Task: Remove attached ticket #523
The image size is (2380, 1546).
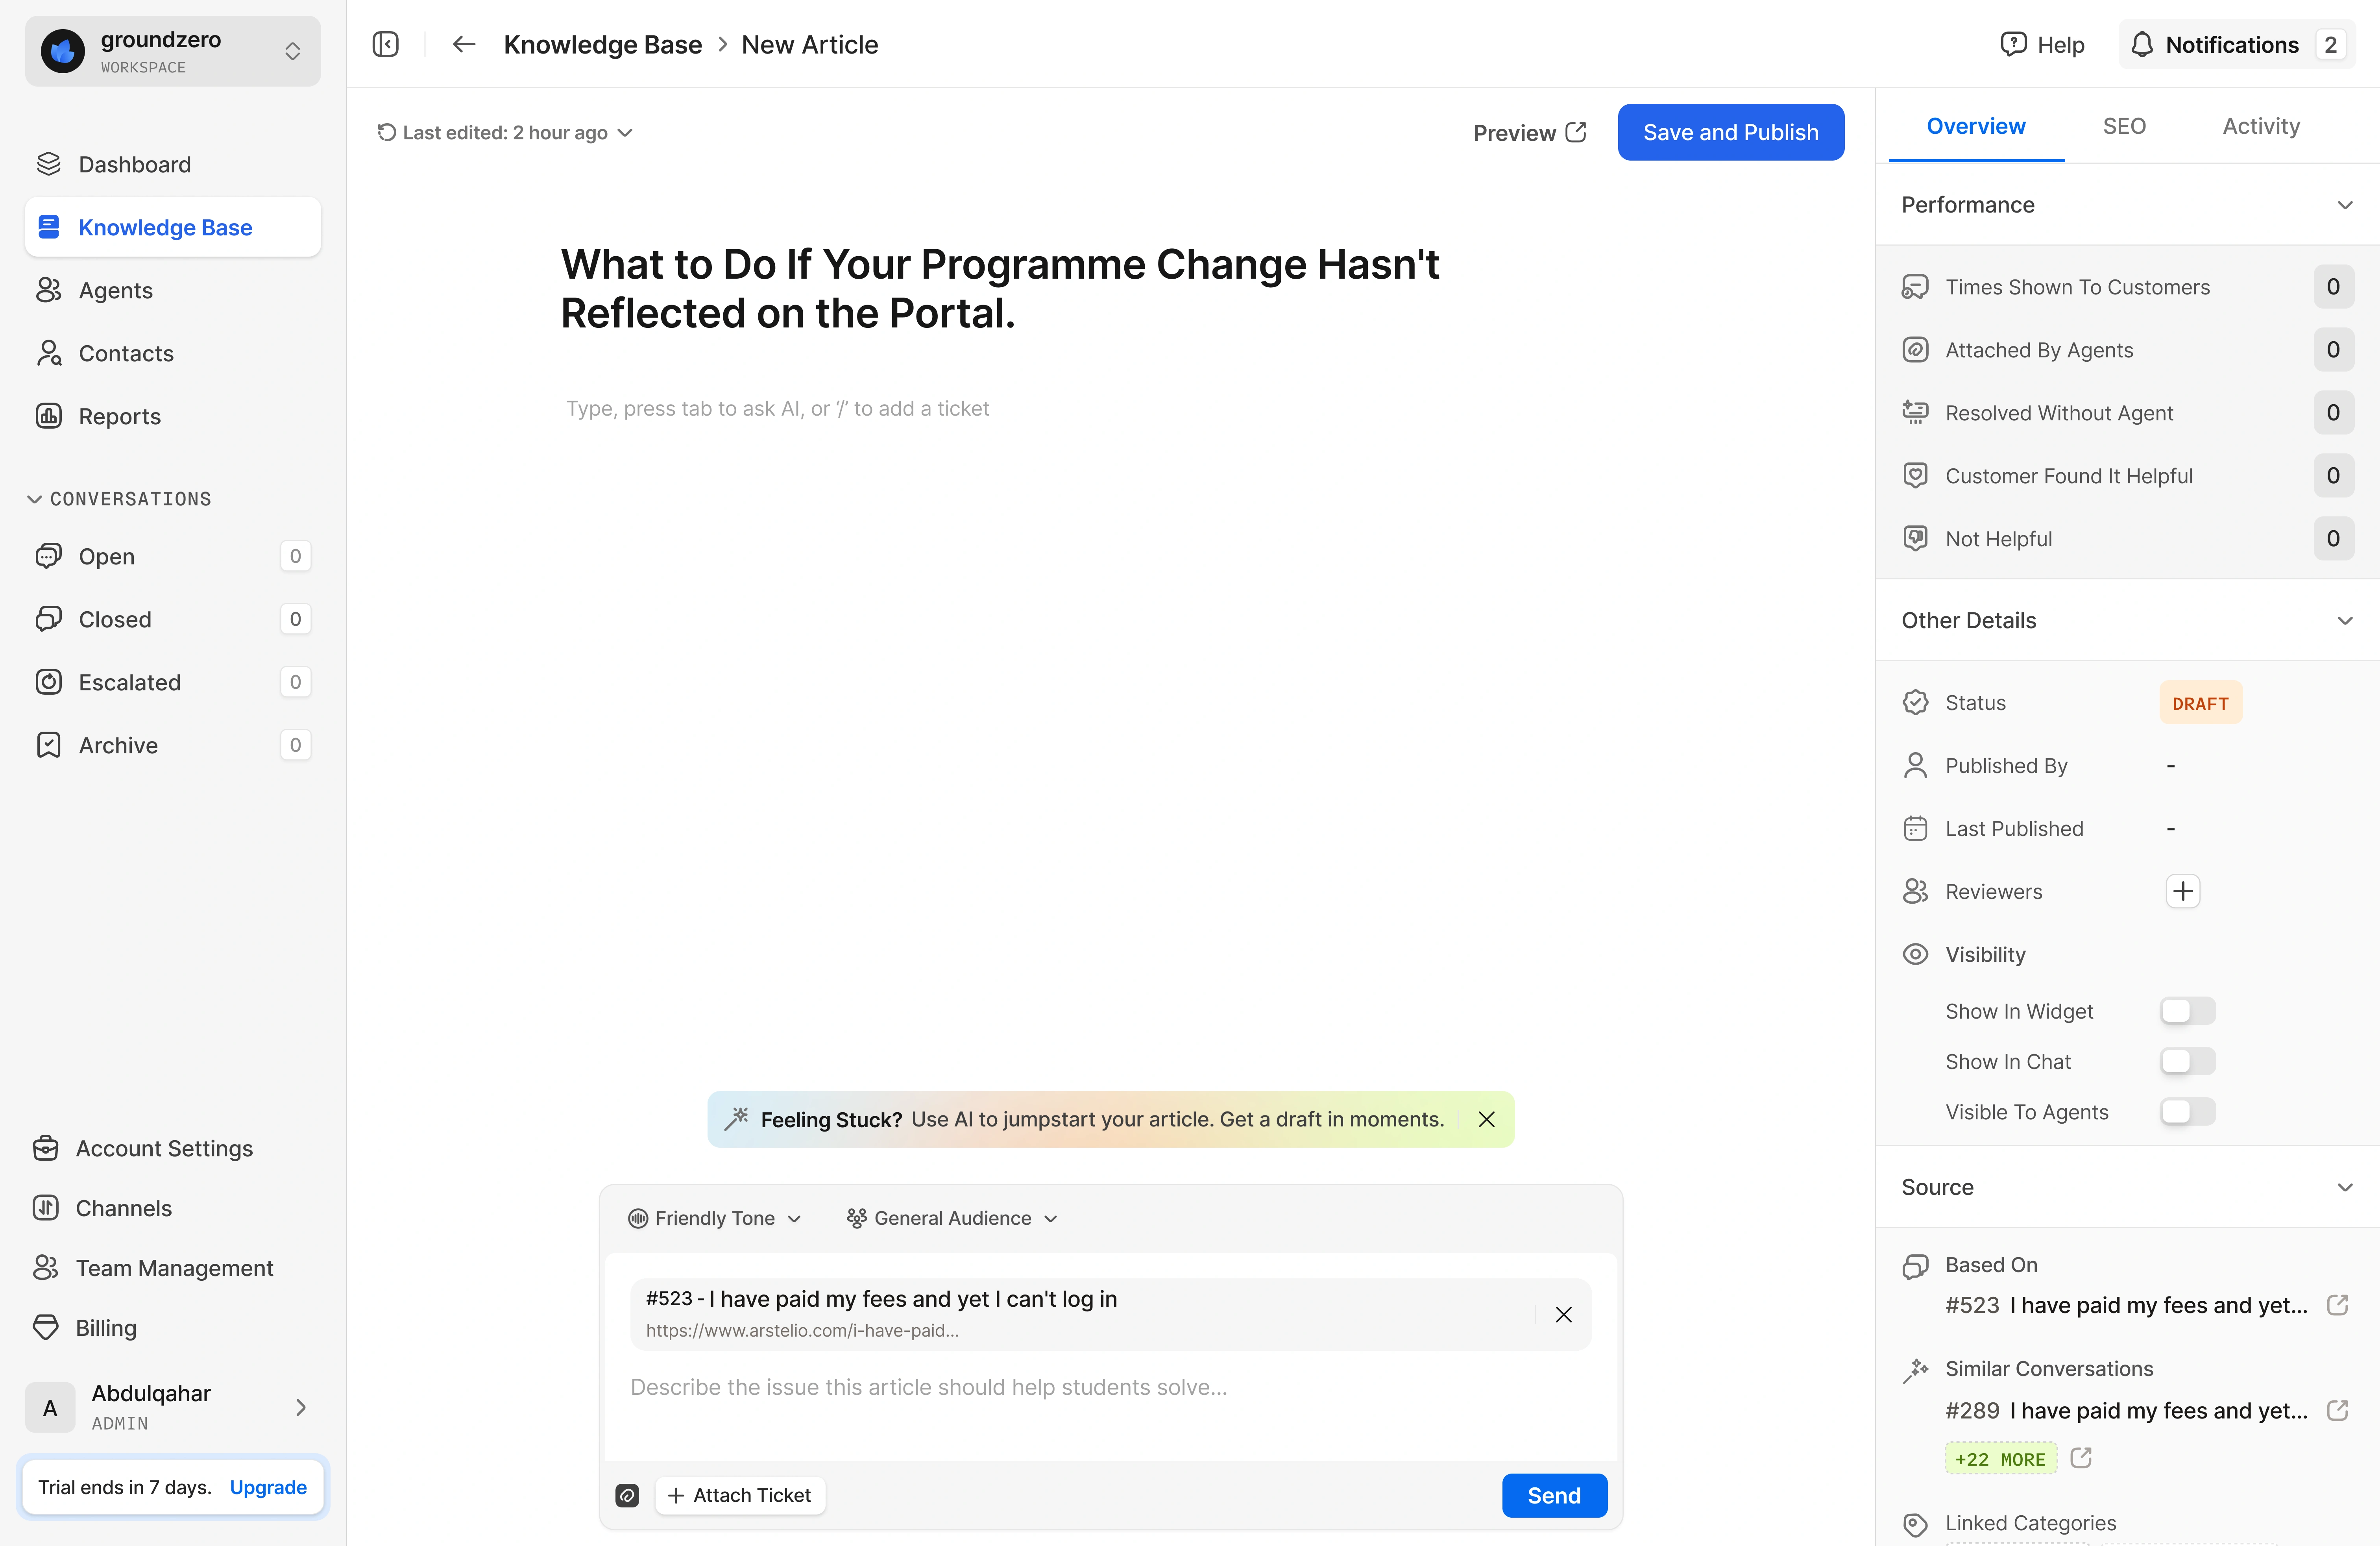Action: click(1563, 1314)
